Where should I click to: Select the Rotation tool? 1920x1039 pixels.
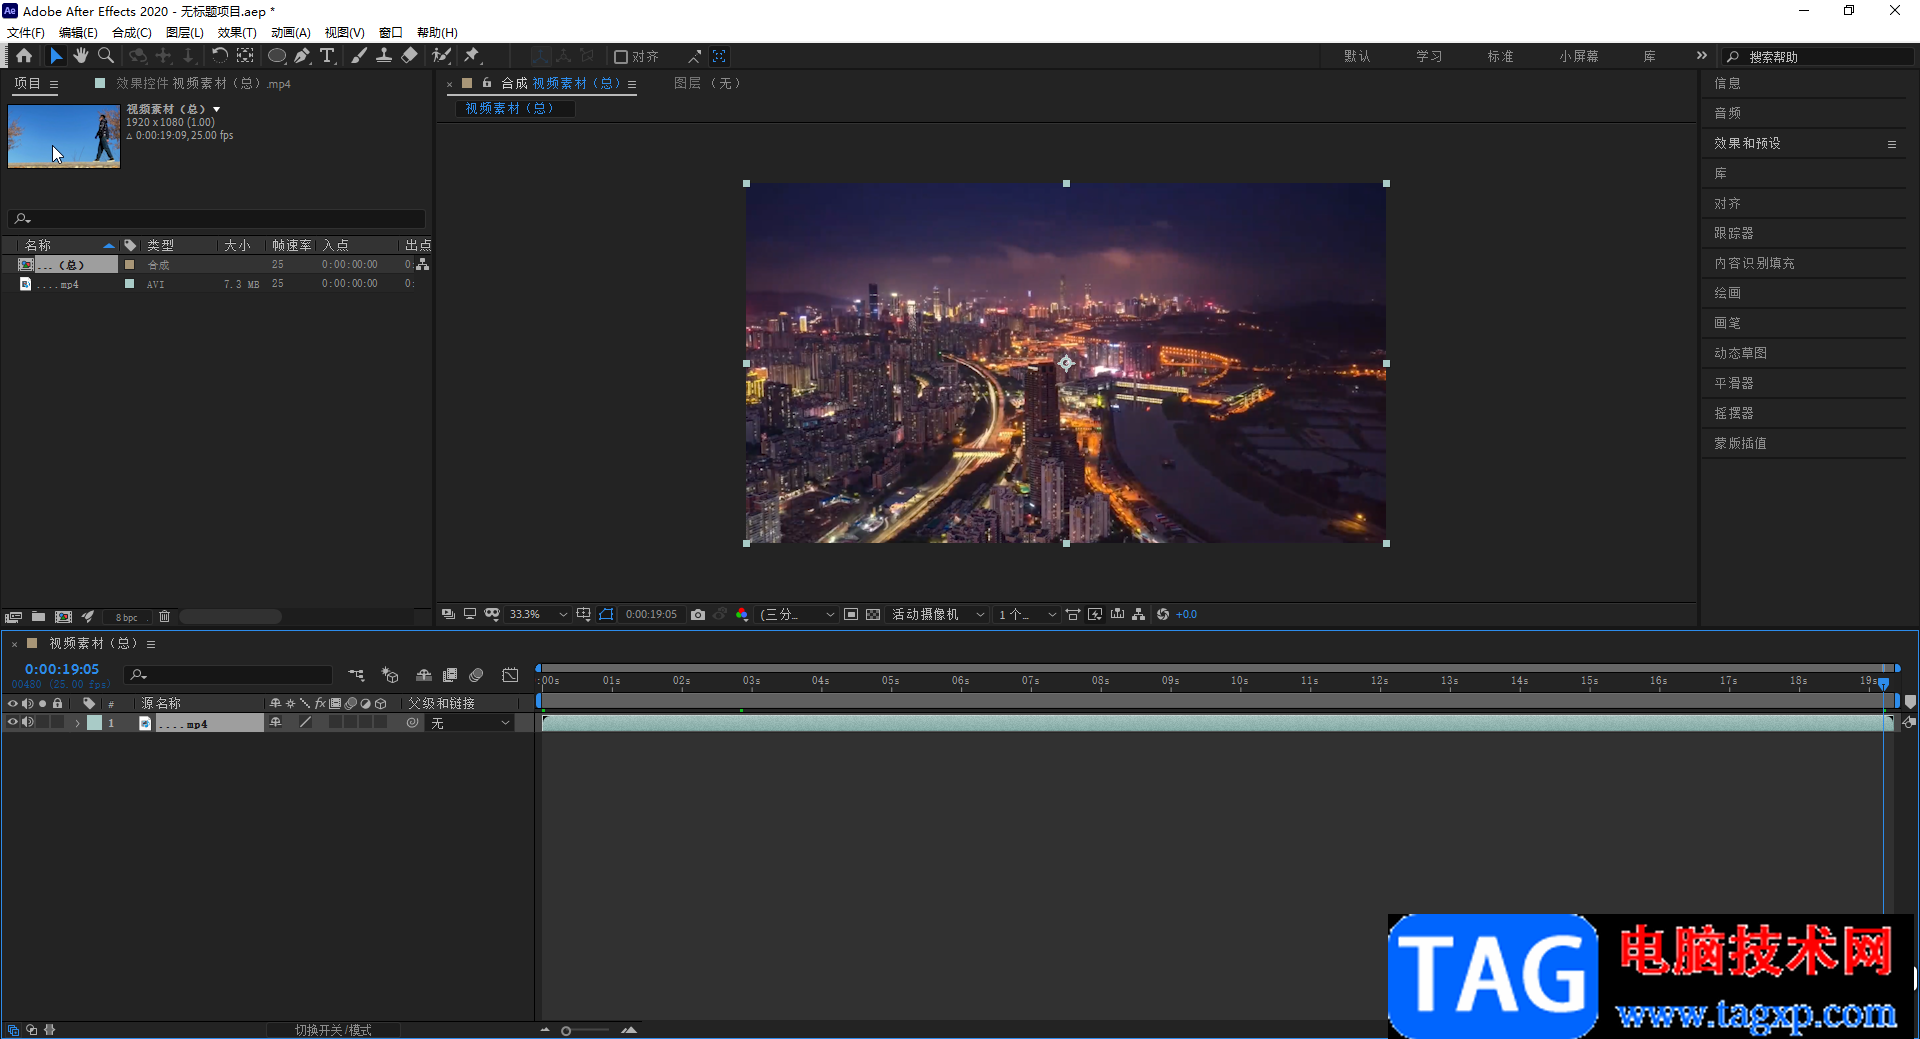219,56
